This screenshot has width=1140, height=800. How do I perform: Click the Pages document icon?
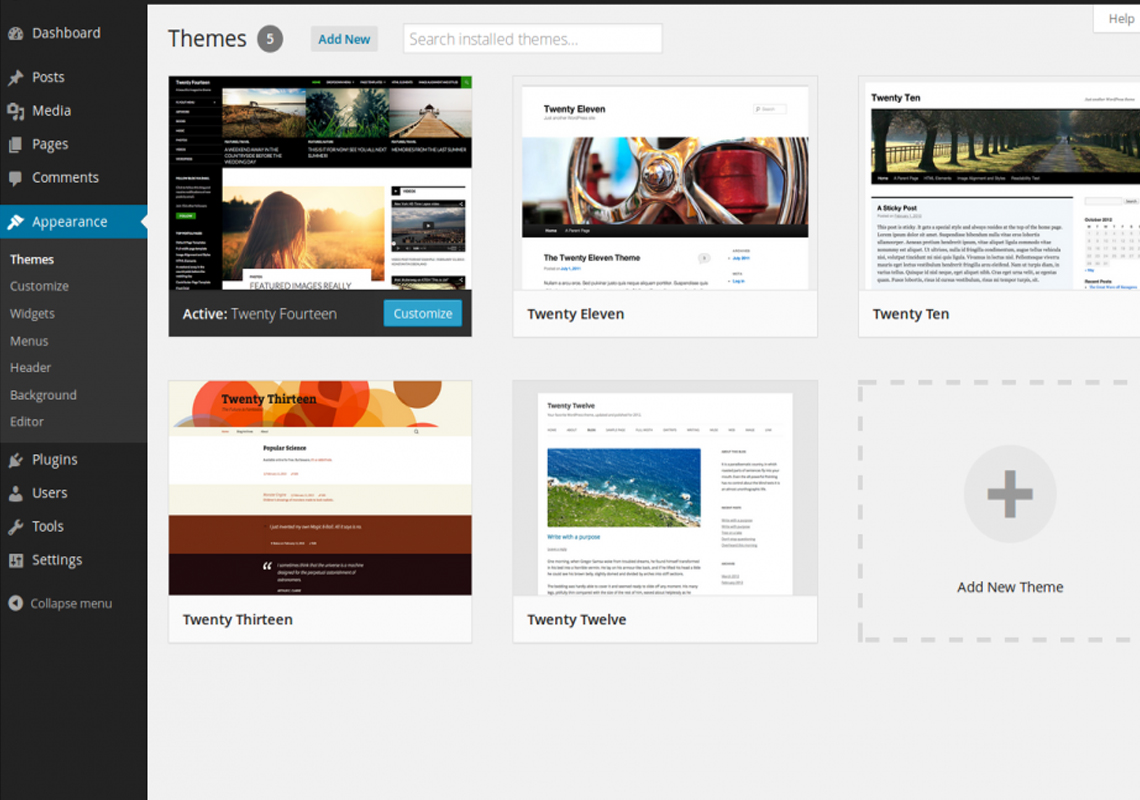point(15,145)
